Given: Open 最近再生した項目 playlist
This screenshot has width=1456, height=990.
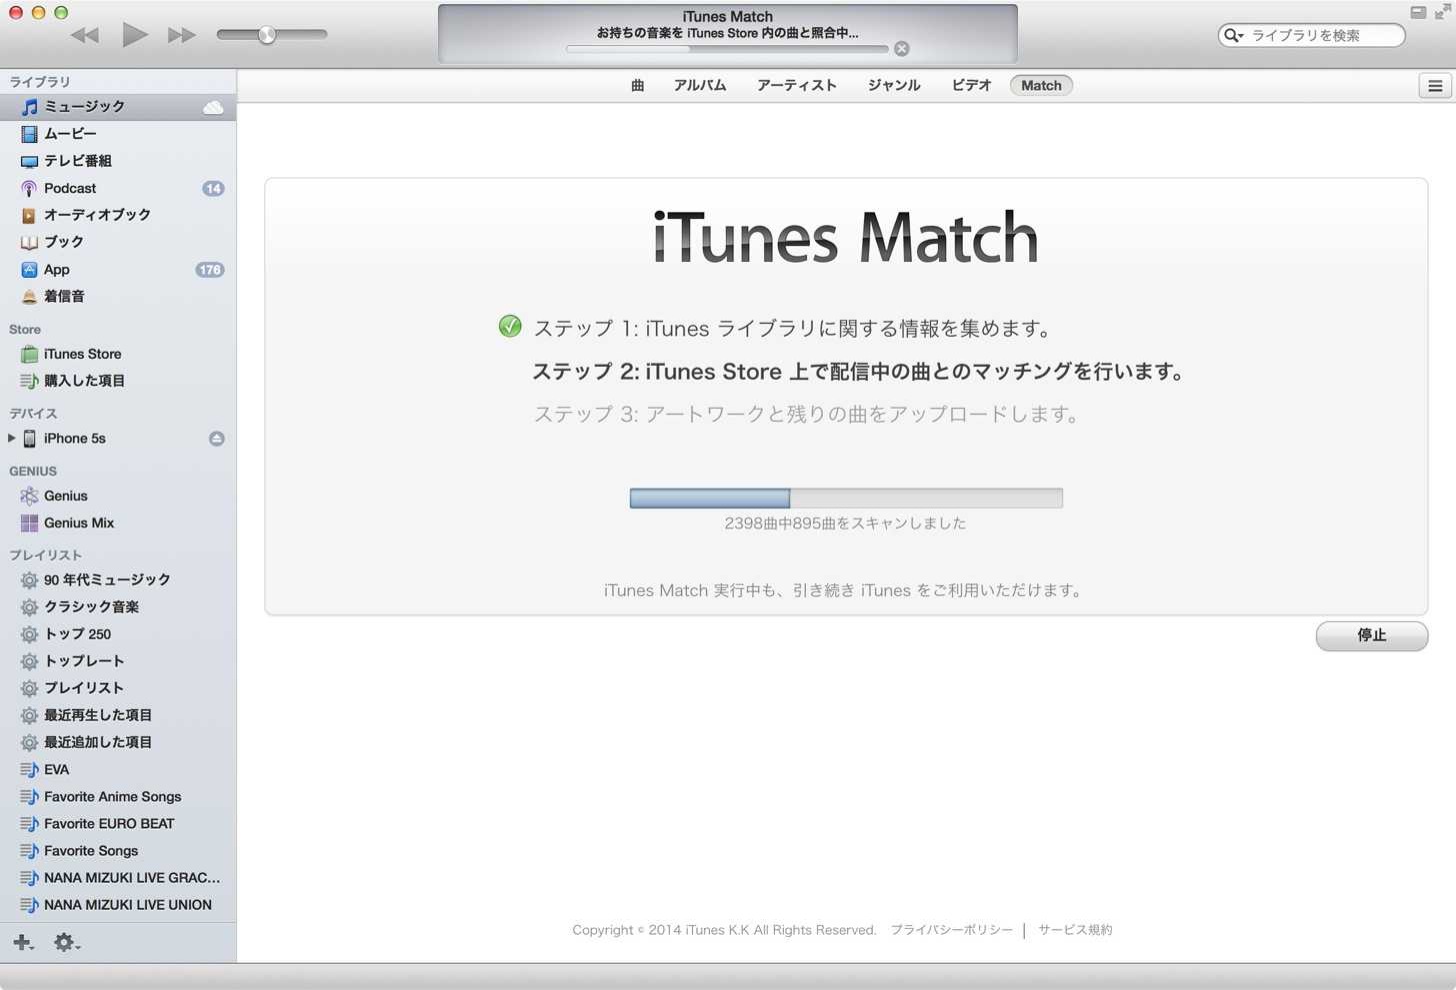Looking at the screenshot, I should (118, 715).
